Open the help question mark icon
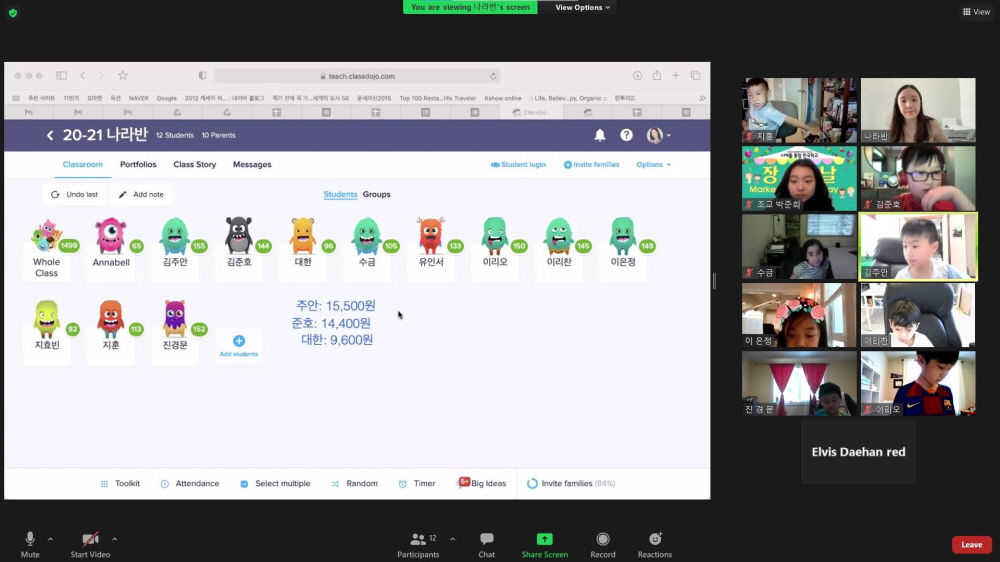 [x=626, y=135]
